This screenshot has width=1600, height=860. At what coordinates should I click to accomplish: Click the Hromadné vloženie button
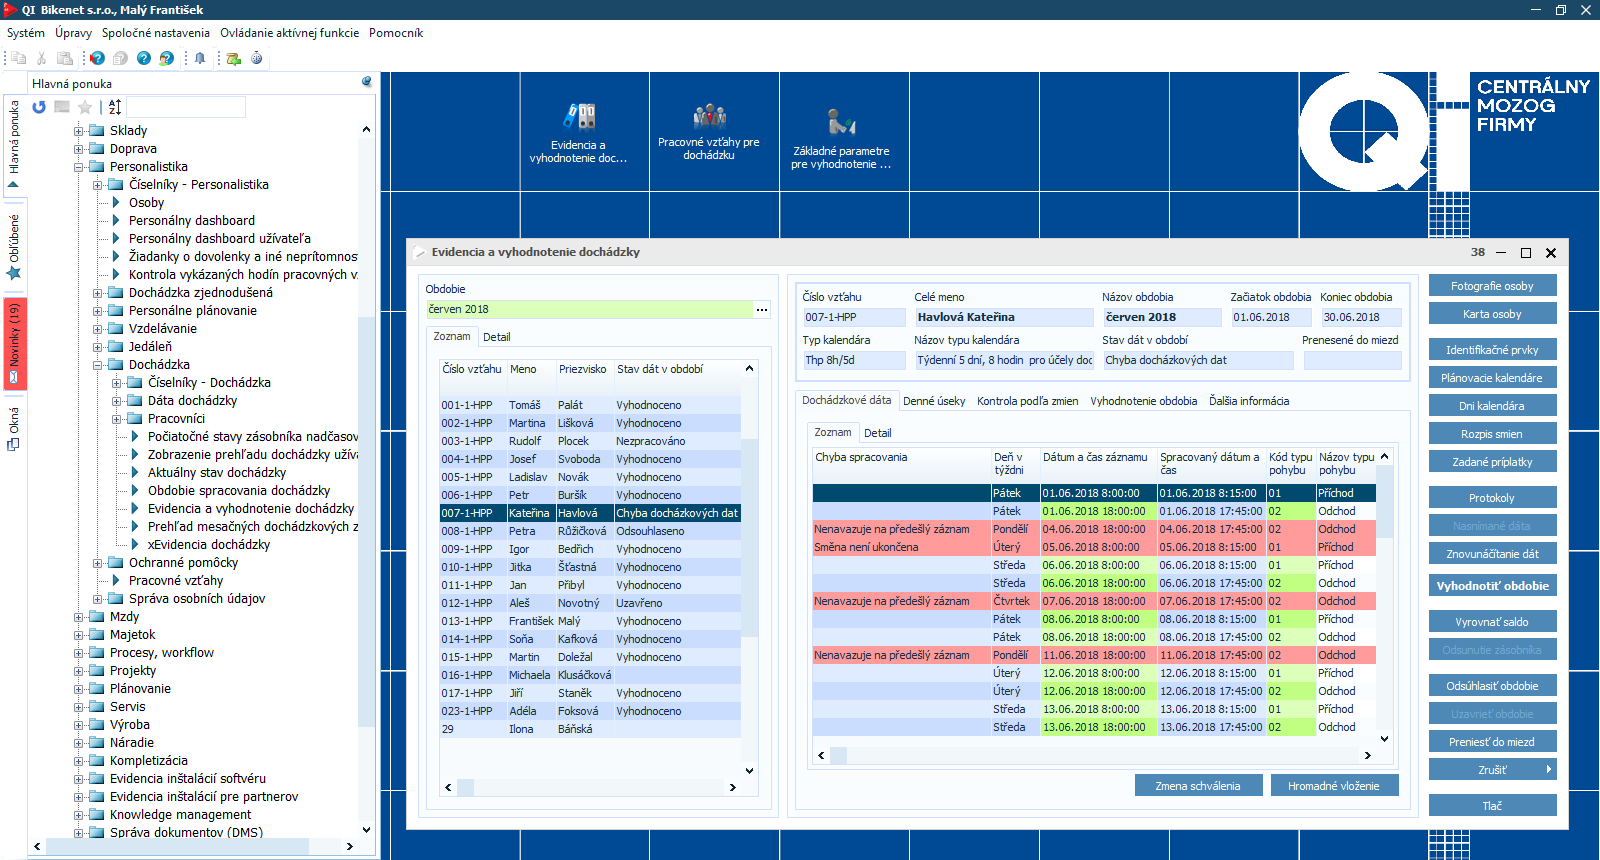[x=1334, y=786]
